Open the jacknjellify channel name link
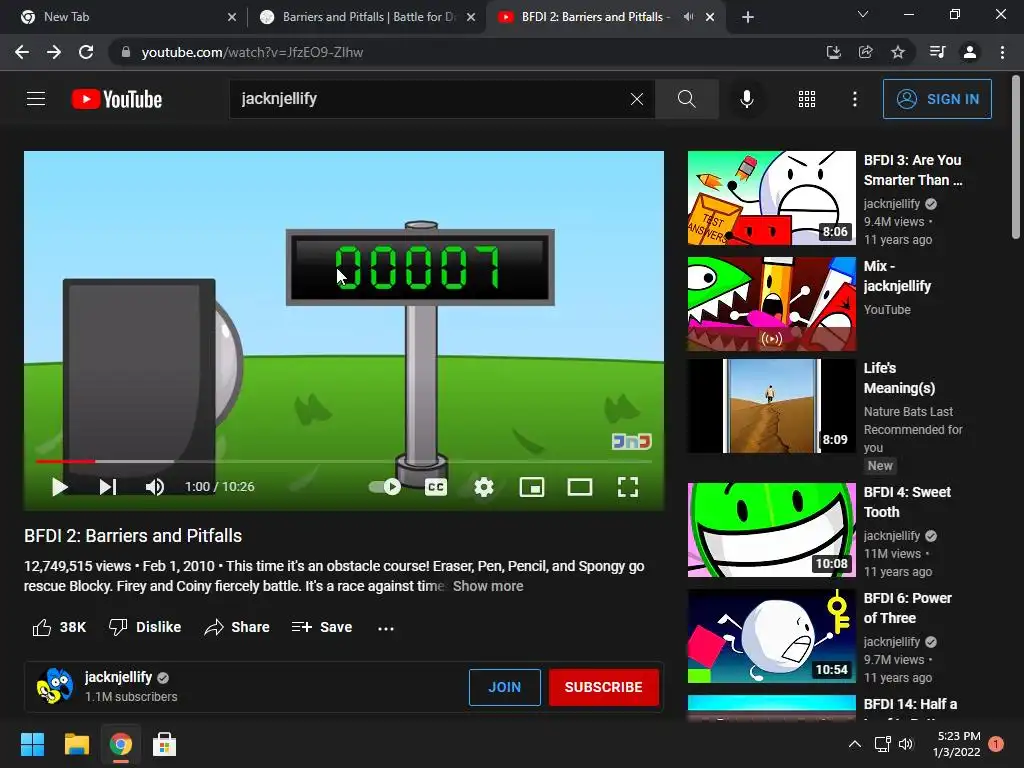 [x=118, y=677]
